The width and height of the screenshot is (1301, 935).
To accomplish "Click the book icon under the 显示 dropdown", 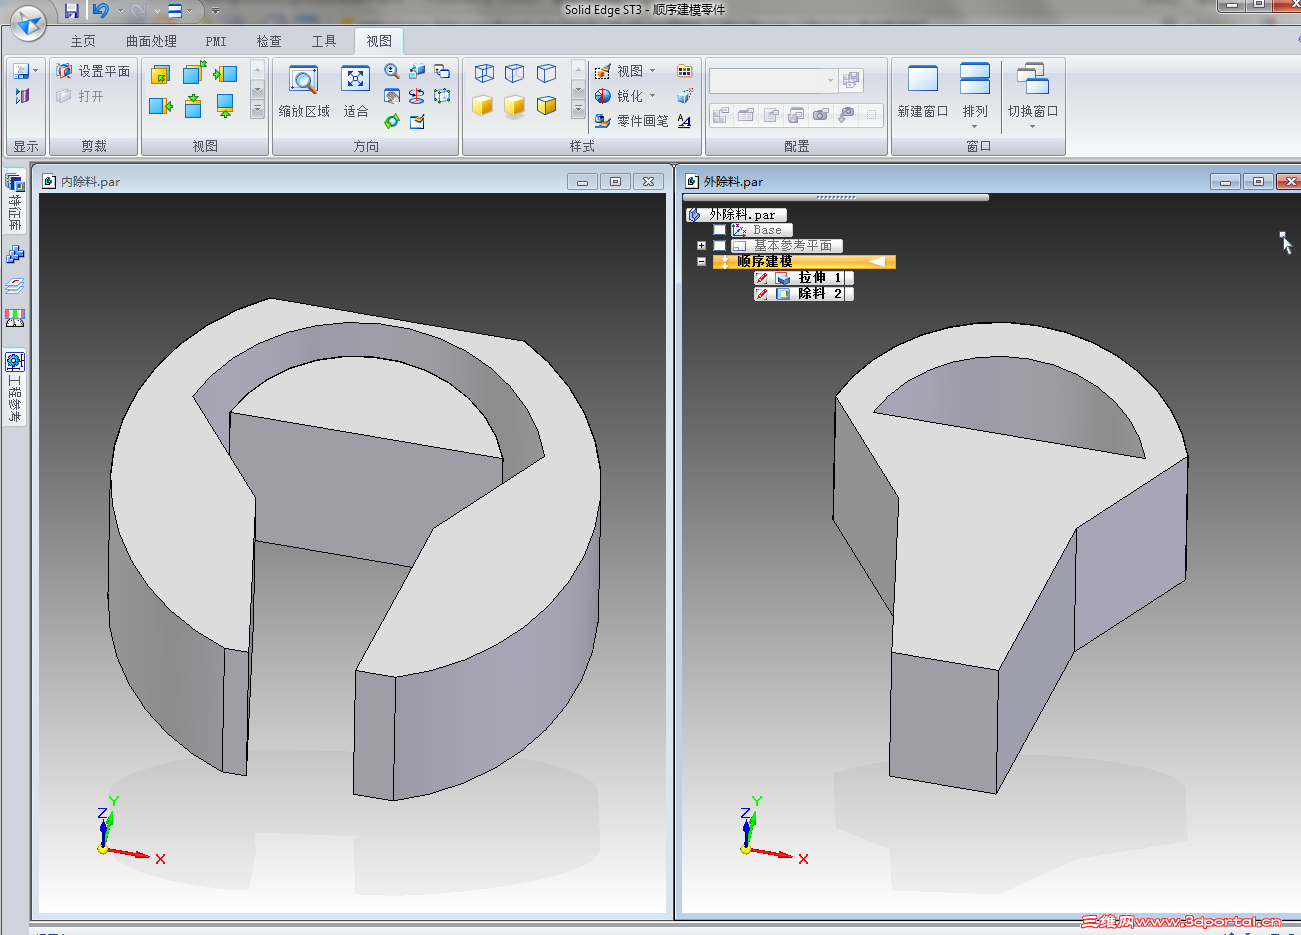I will [22, 97].
